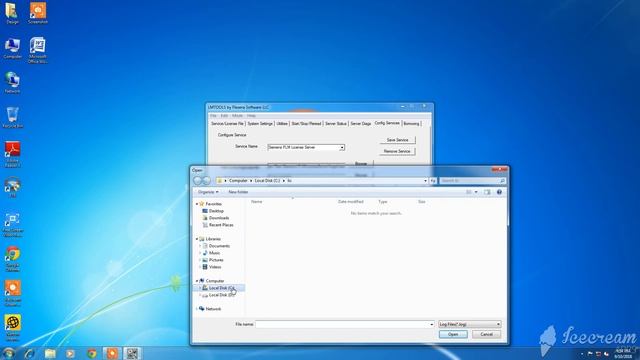This screenshot has height=360, width=640.
Task: Select the Microsoft Office Word desktop icon
Action: [38, 50]
